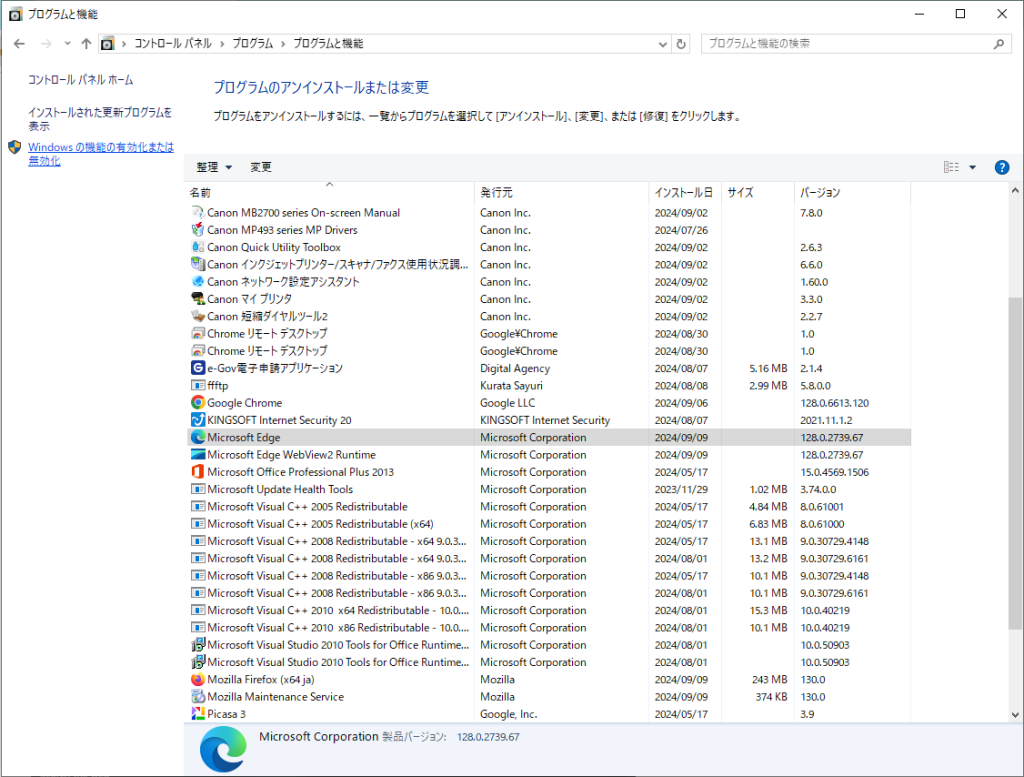Click the Google Chrome icon in list
The height and width of the screenshot is (777, 1024).
[x=197, y=403]
